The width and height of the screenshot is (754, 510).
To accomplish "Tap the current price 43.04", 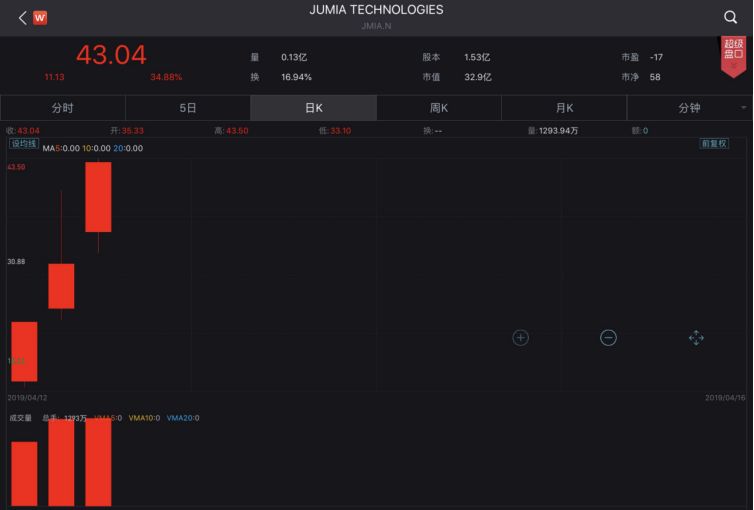I will click(x=111, y=55).
